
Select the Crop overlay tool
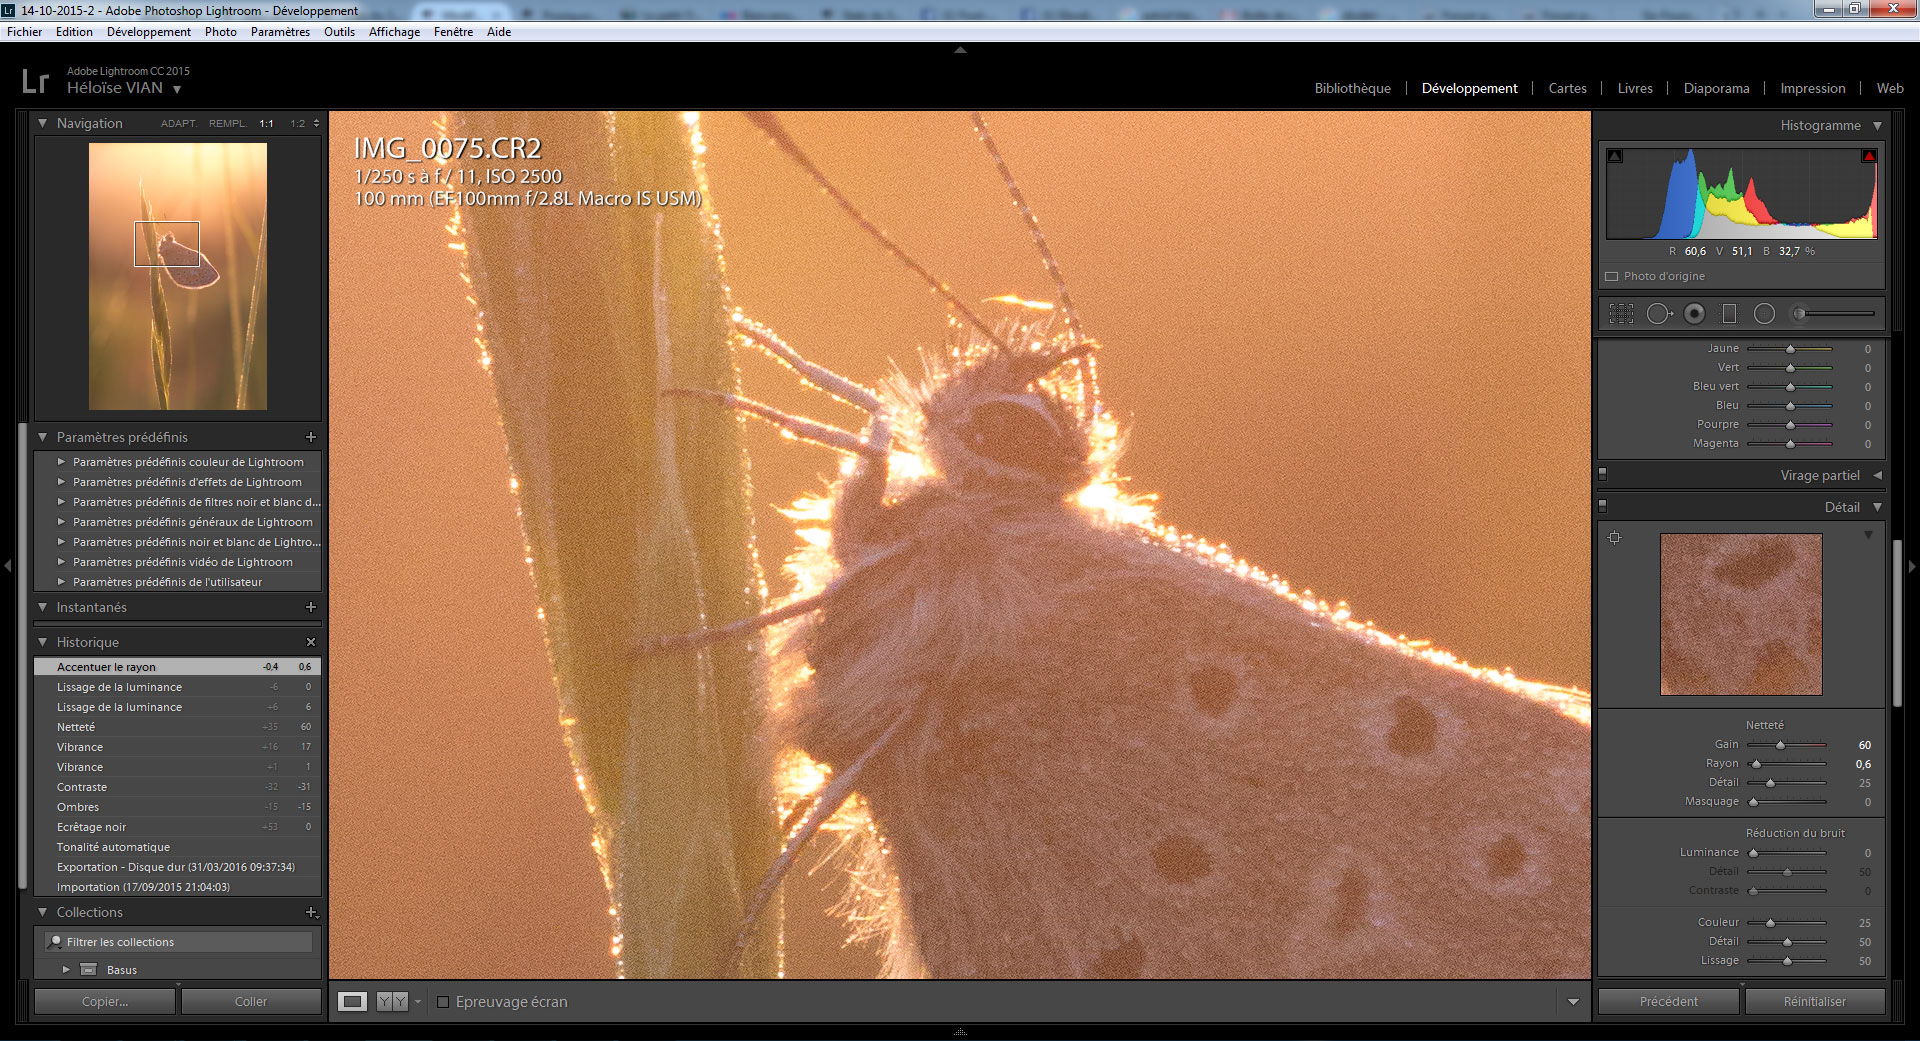pyautogui.click(x=1621, y=314)
